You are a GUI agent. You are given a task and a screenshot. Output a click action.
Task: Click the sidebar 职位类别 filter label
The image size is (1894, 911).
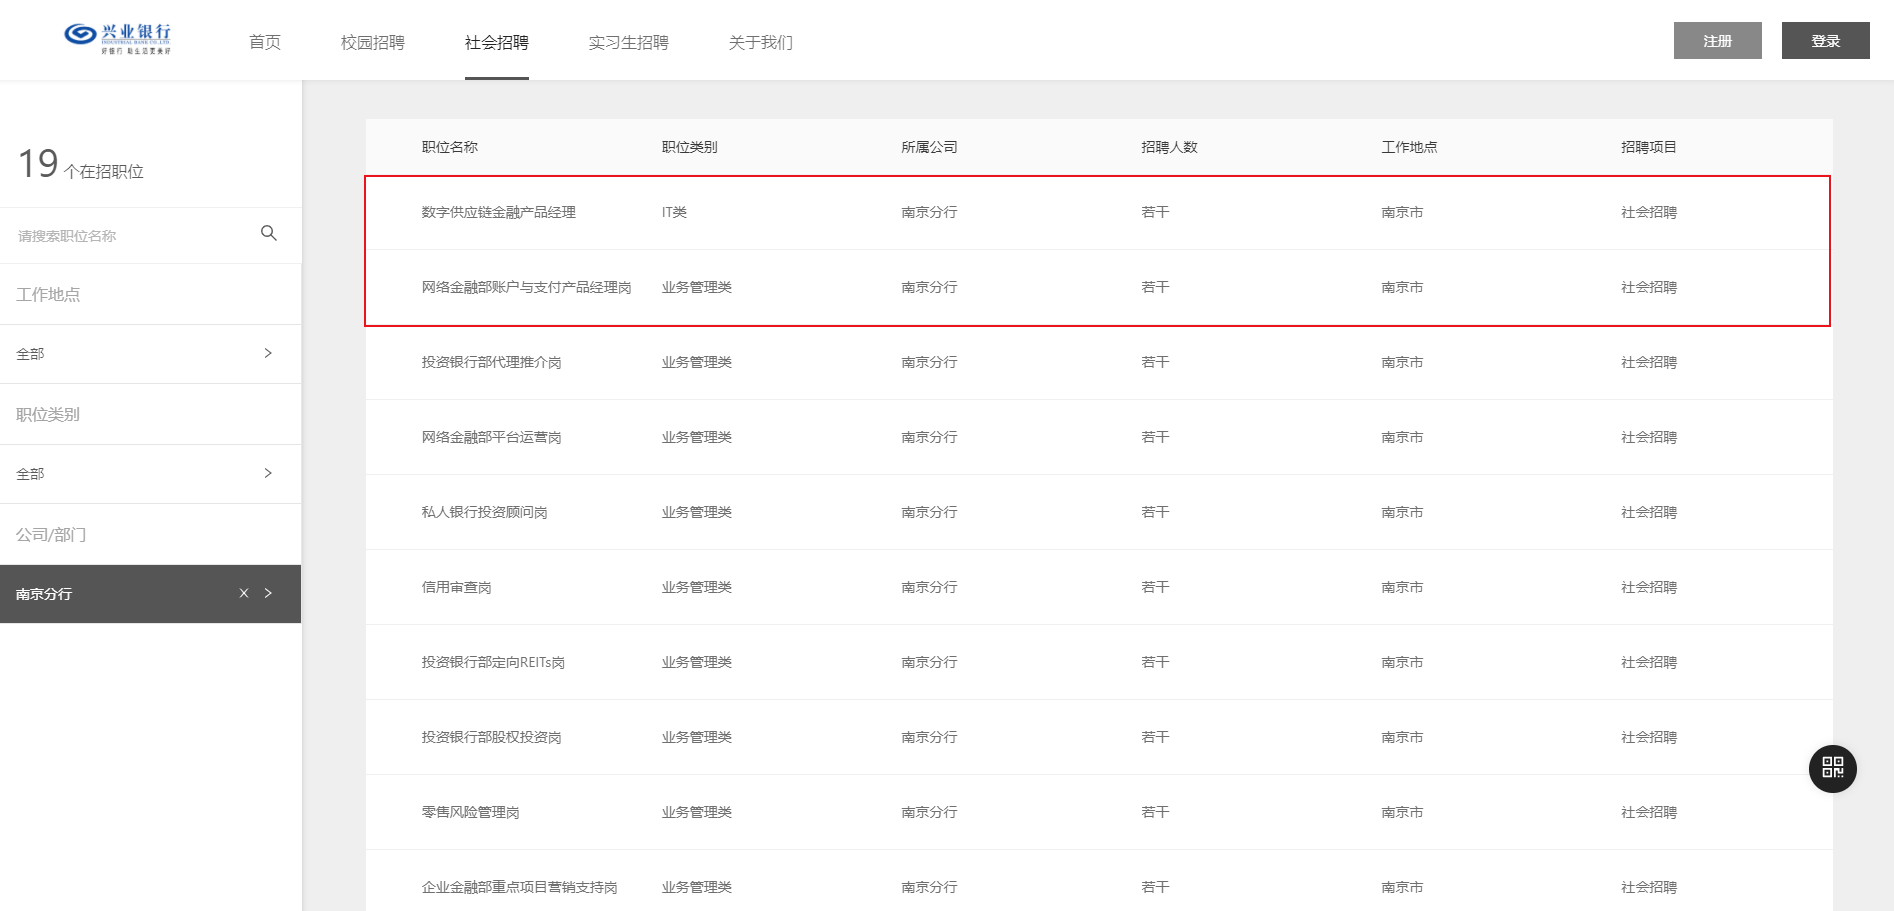(48, 414)
